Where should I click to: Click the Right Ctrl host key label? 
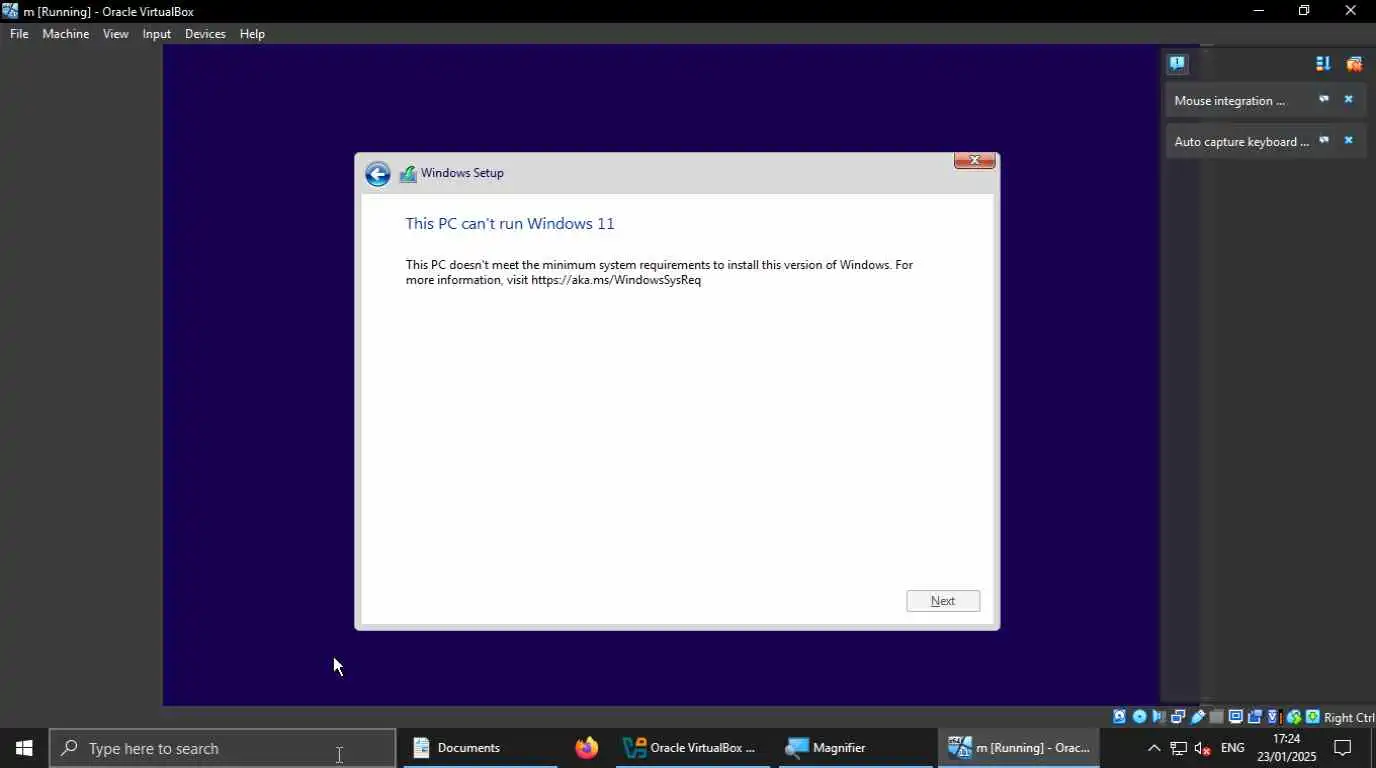[1349, 718]
